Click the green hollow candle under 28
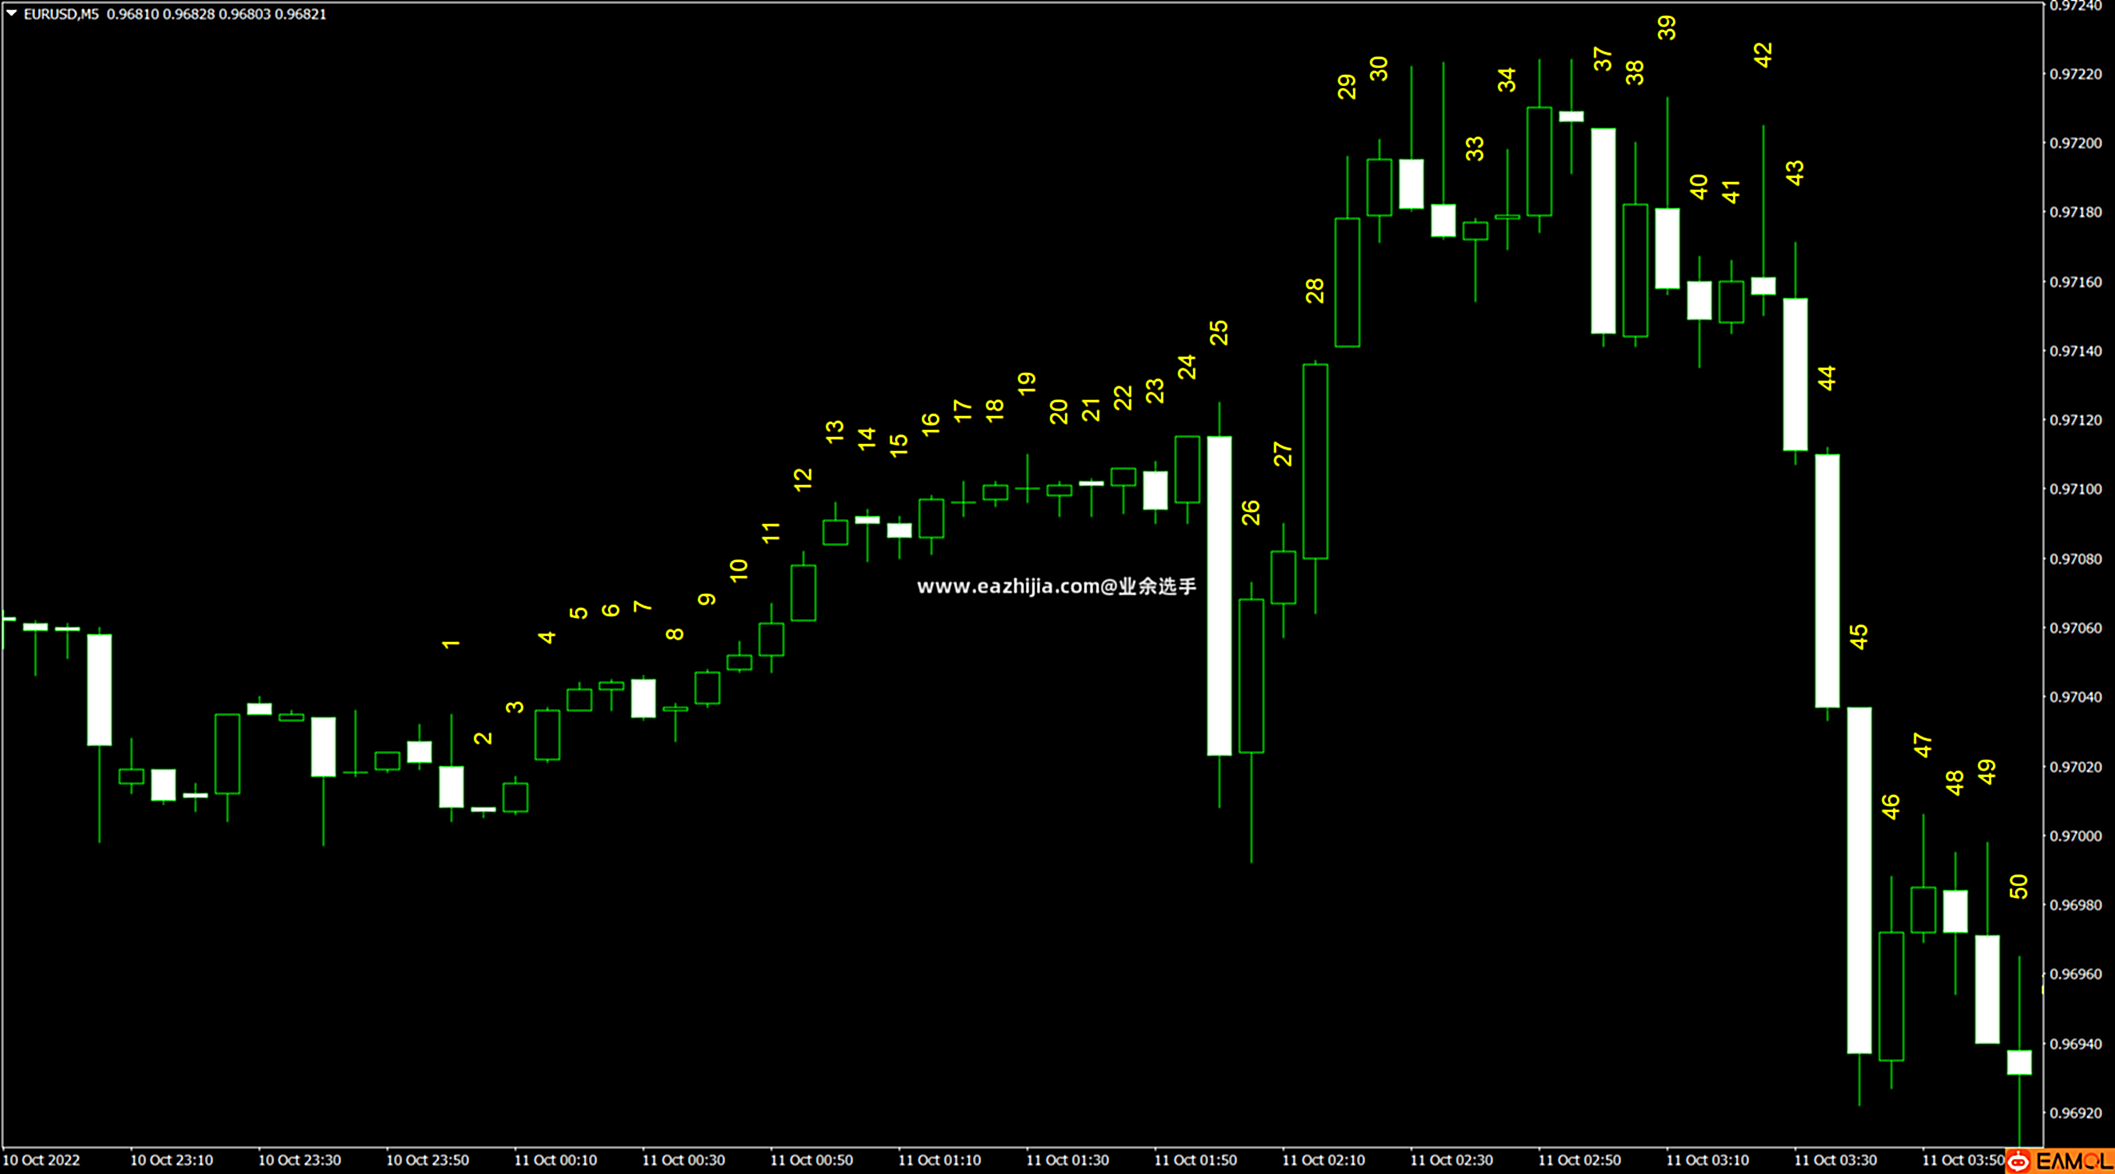Screen dimensions: 2115x1174 [x=1315, y=460]
